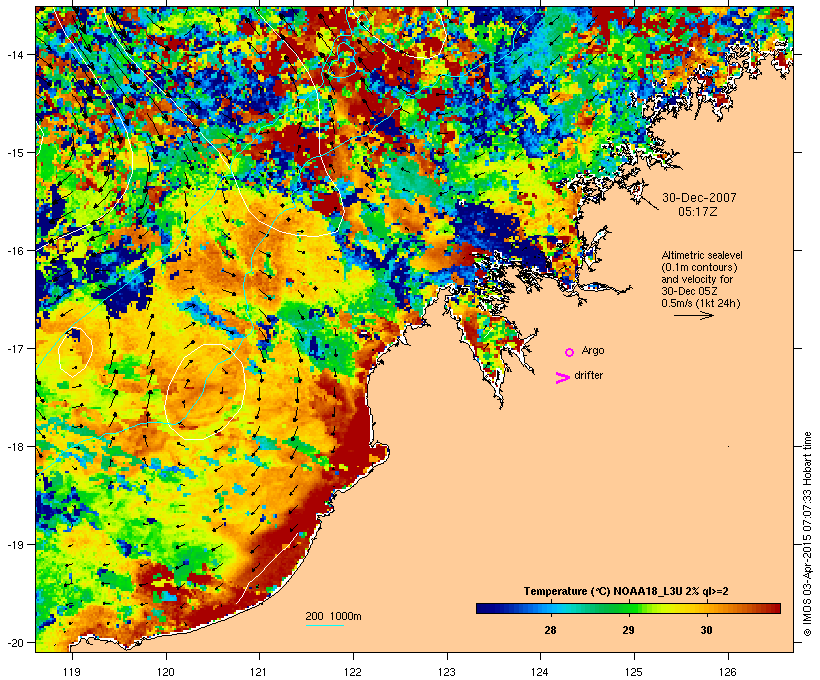Click the latitude label '-17'
This screenshot has height=680, width=820.
coord(14,348)
